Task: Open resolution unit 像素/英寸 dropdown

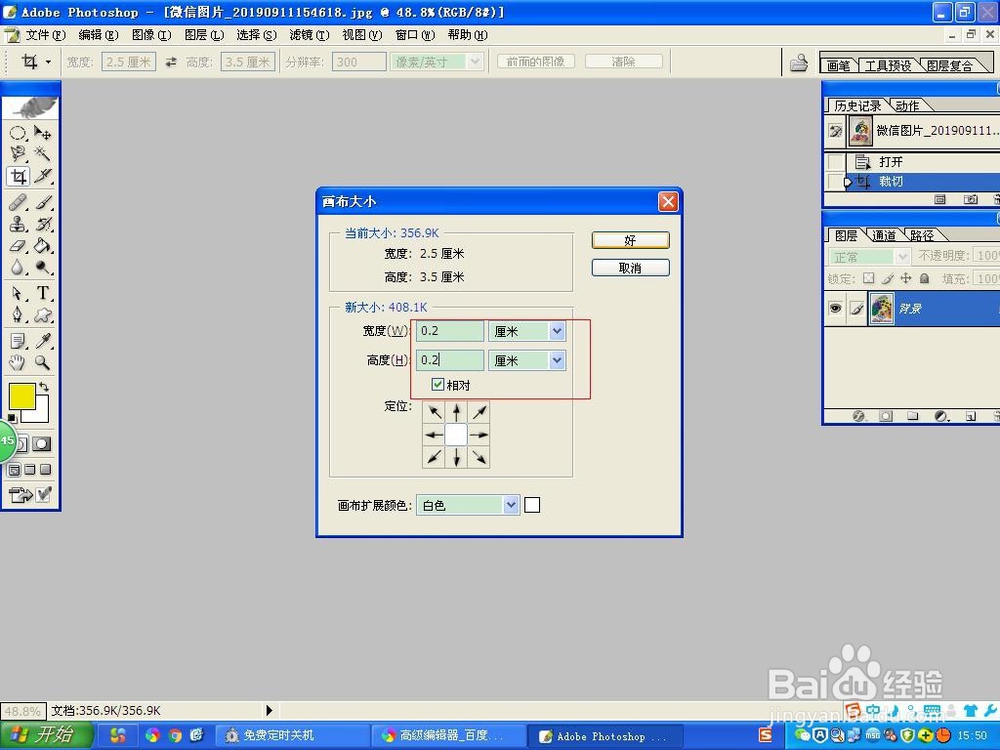Action: click(474, 62)
